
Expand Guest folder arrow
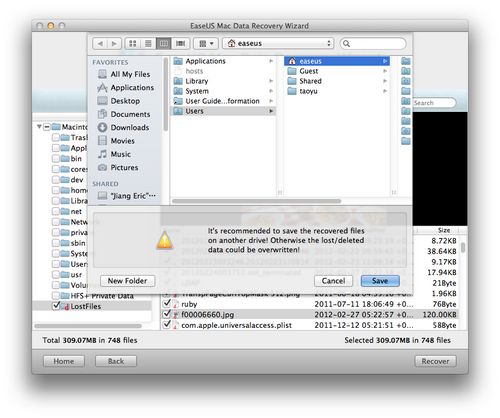(385, 71)
